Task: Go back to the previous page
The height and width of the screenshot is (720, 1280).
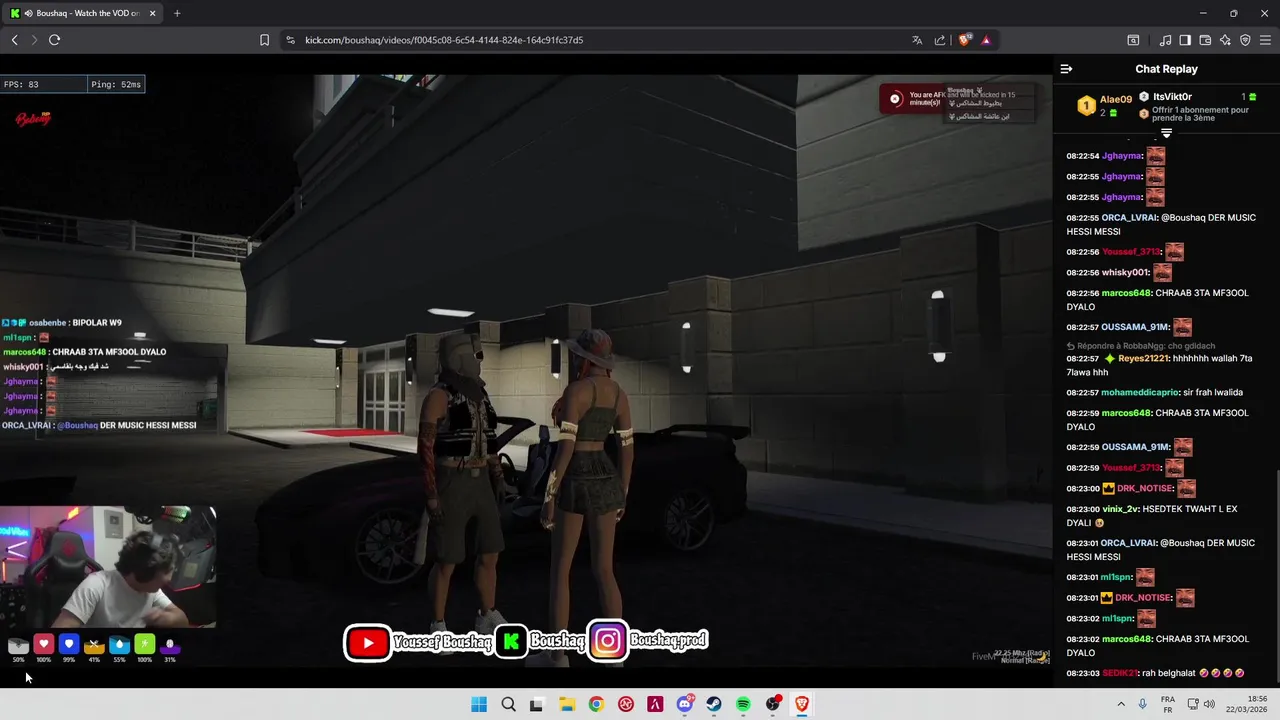Action: [14, 40]
